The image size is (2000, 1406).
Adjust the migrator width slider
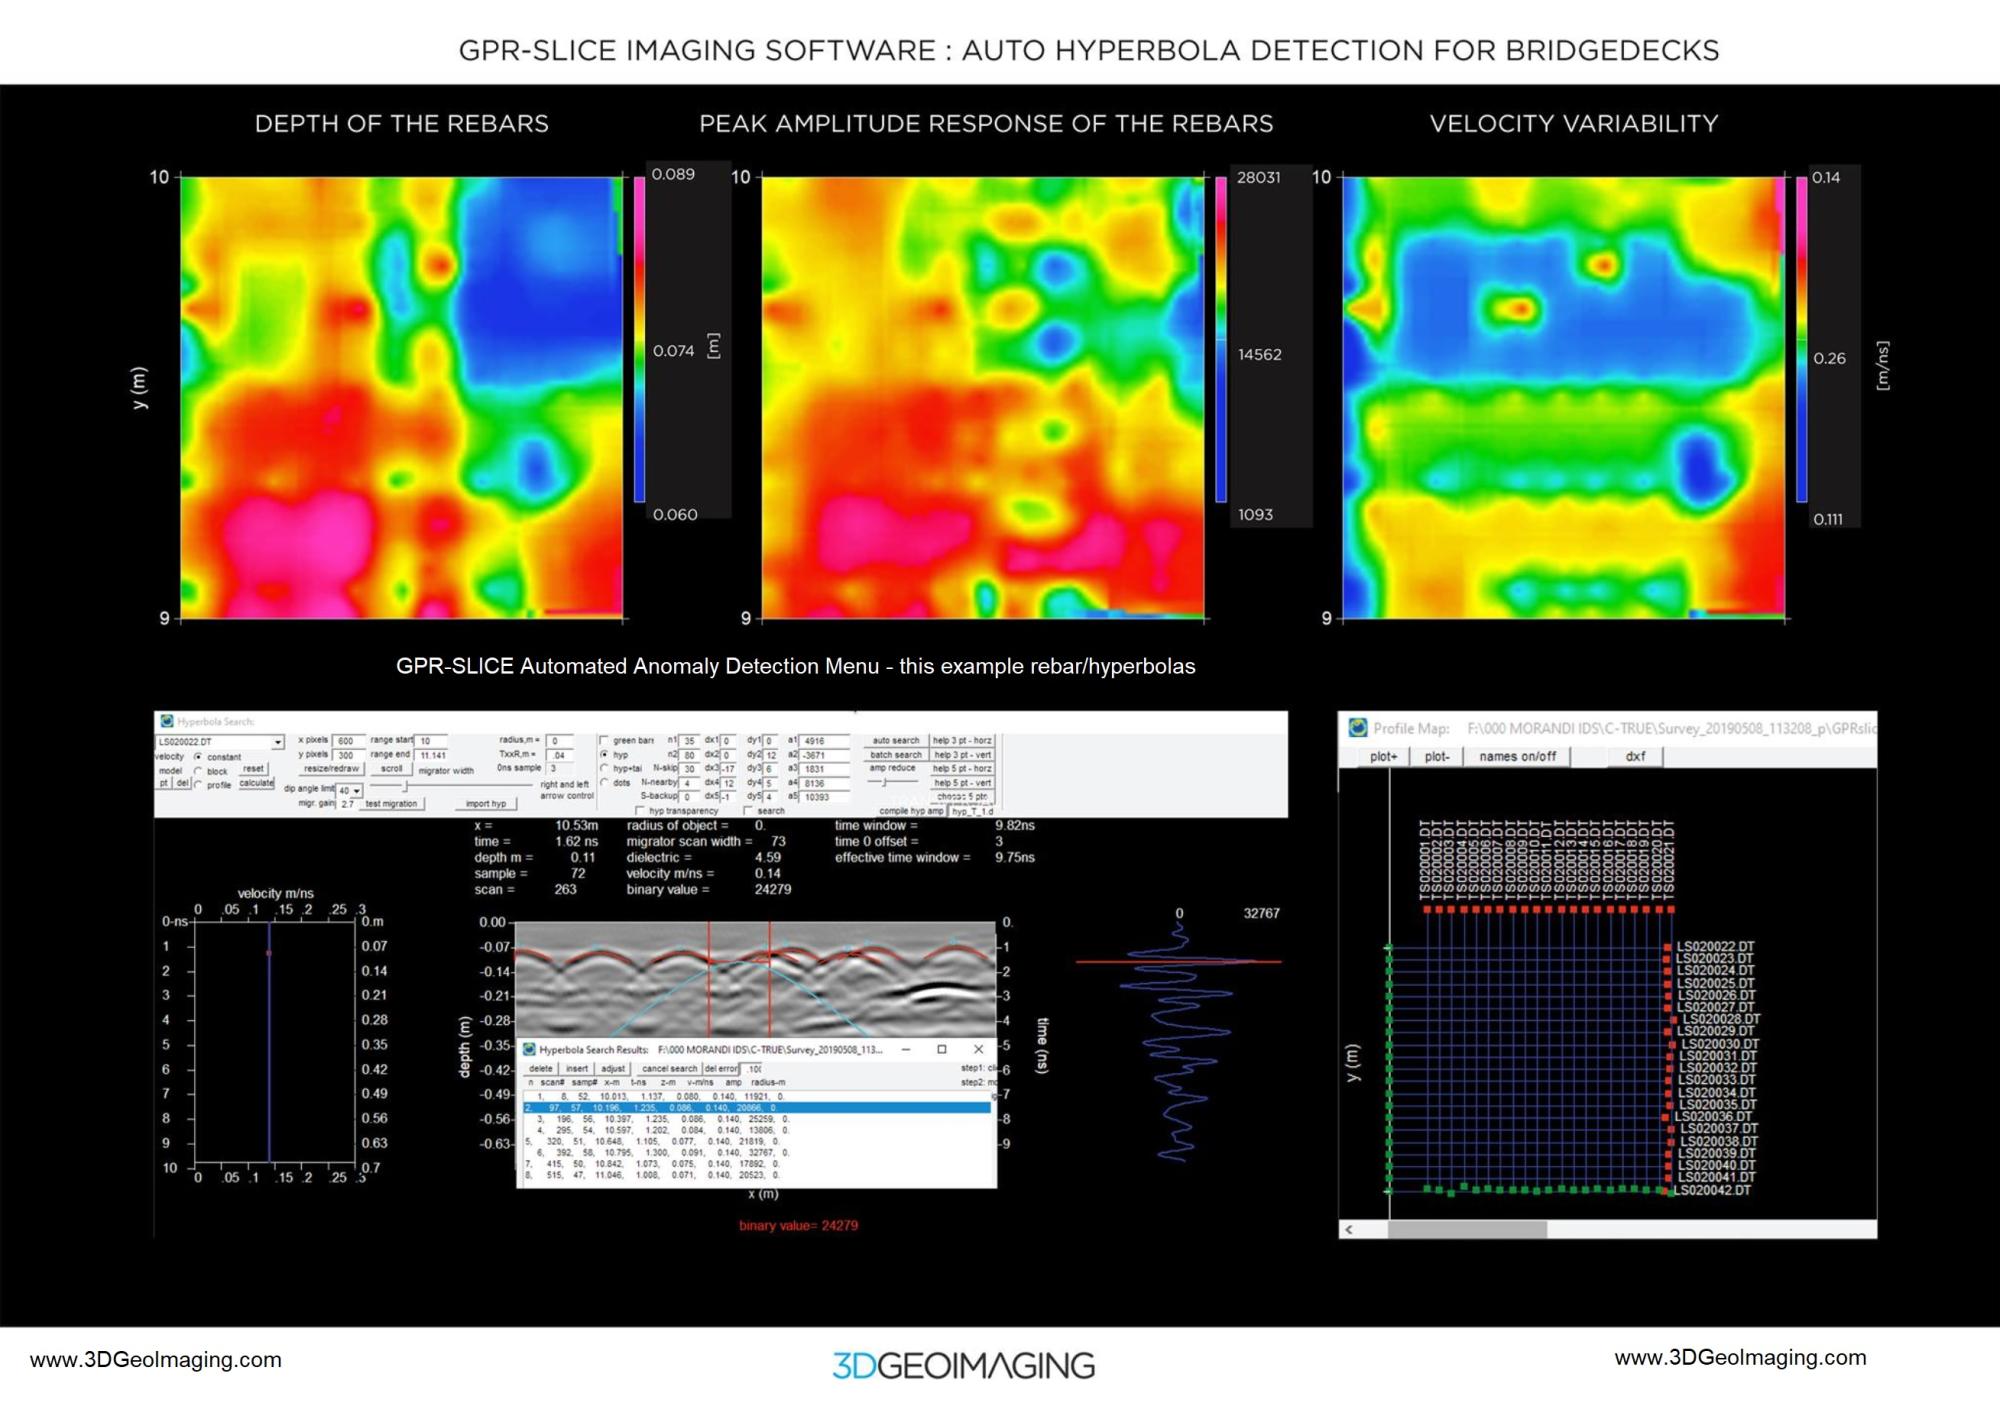click(405, 786)
